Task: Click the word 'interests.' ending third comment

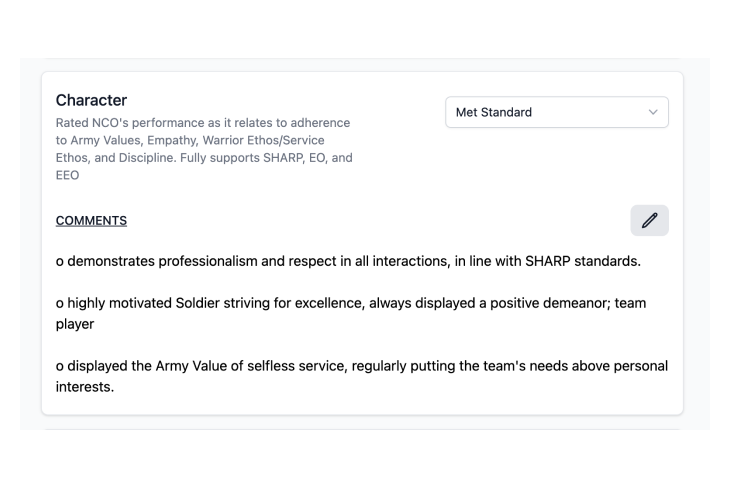Action: [x=84, y=387]
